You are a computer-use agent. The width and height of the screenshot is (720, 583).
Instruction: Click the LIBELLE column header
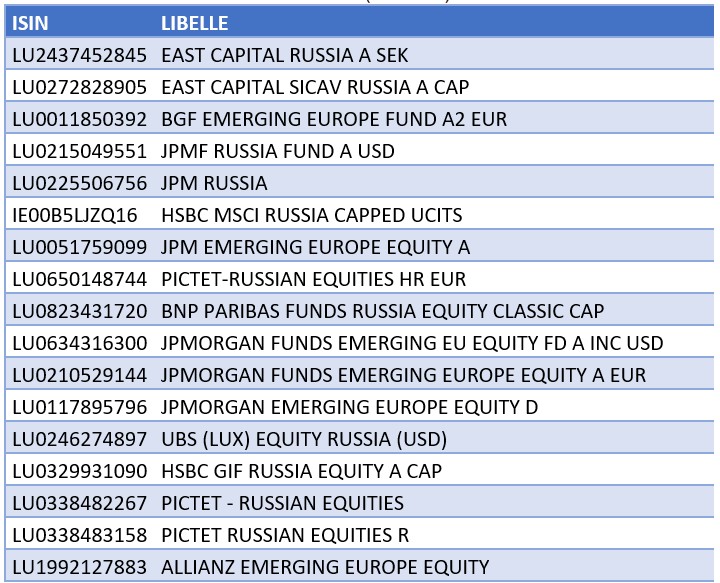(x=195, y=23)
